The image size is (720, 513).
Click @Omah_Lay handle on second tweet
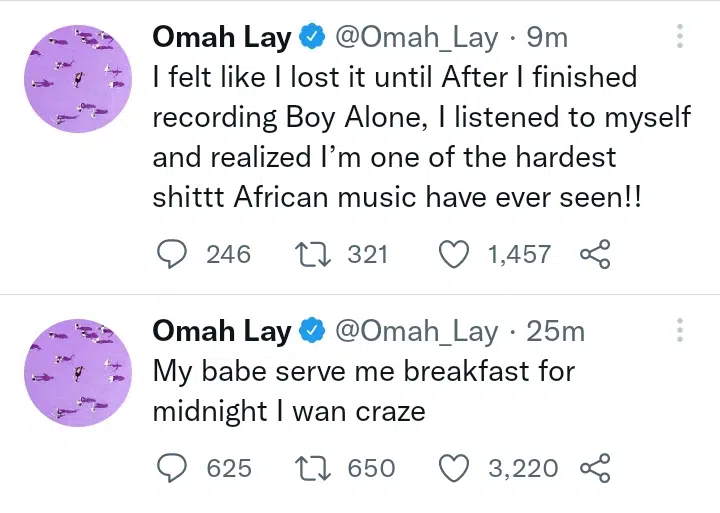[417, 331]
